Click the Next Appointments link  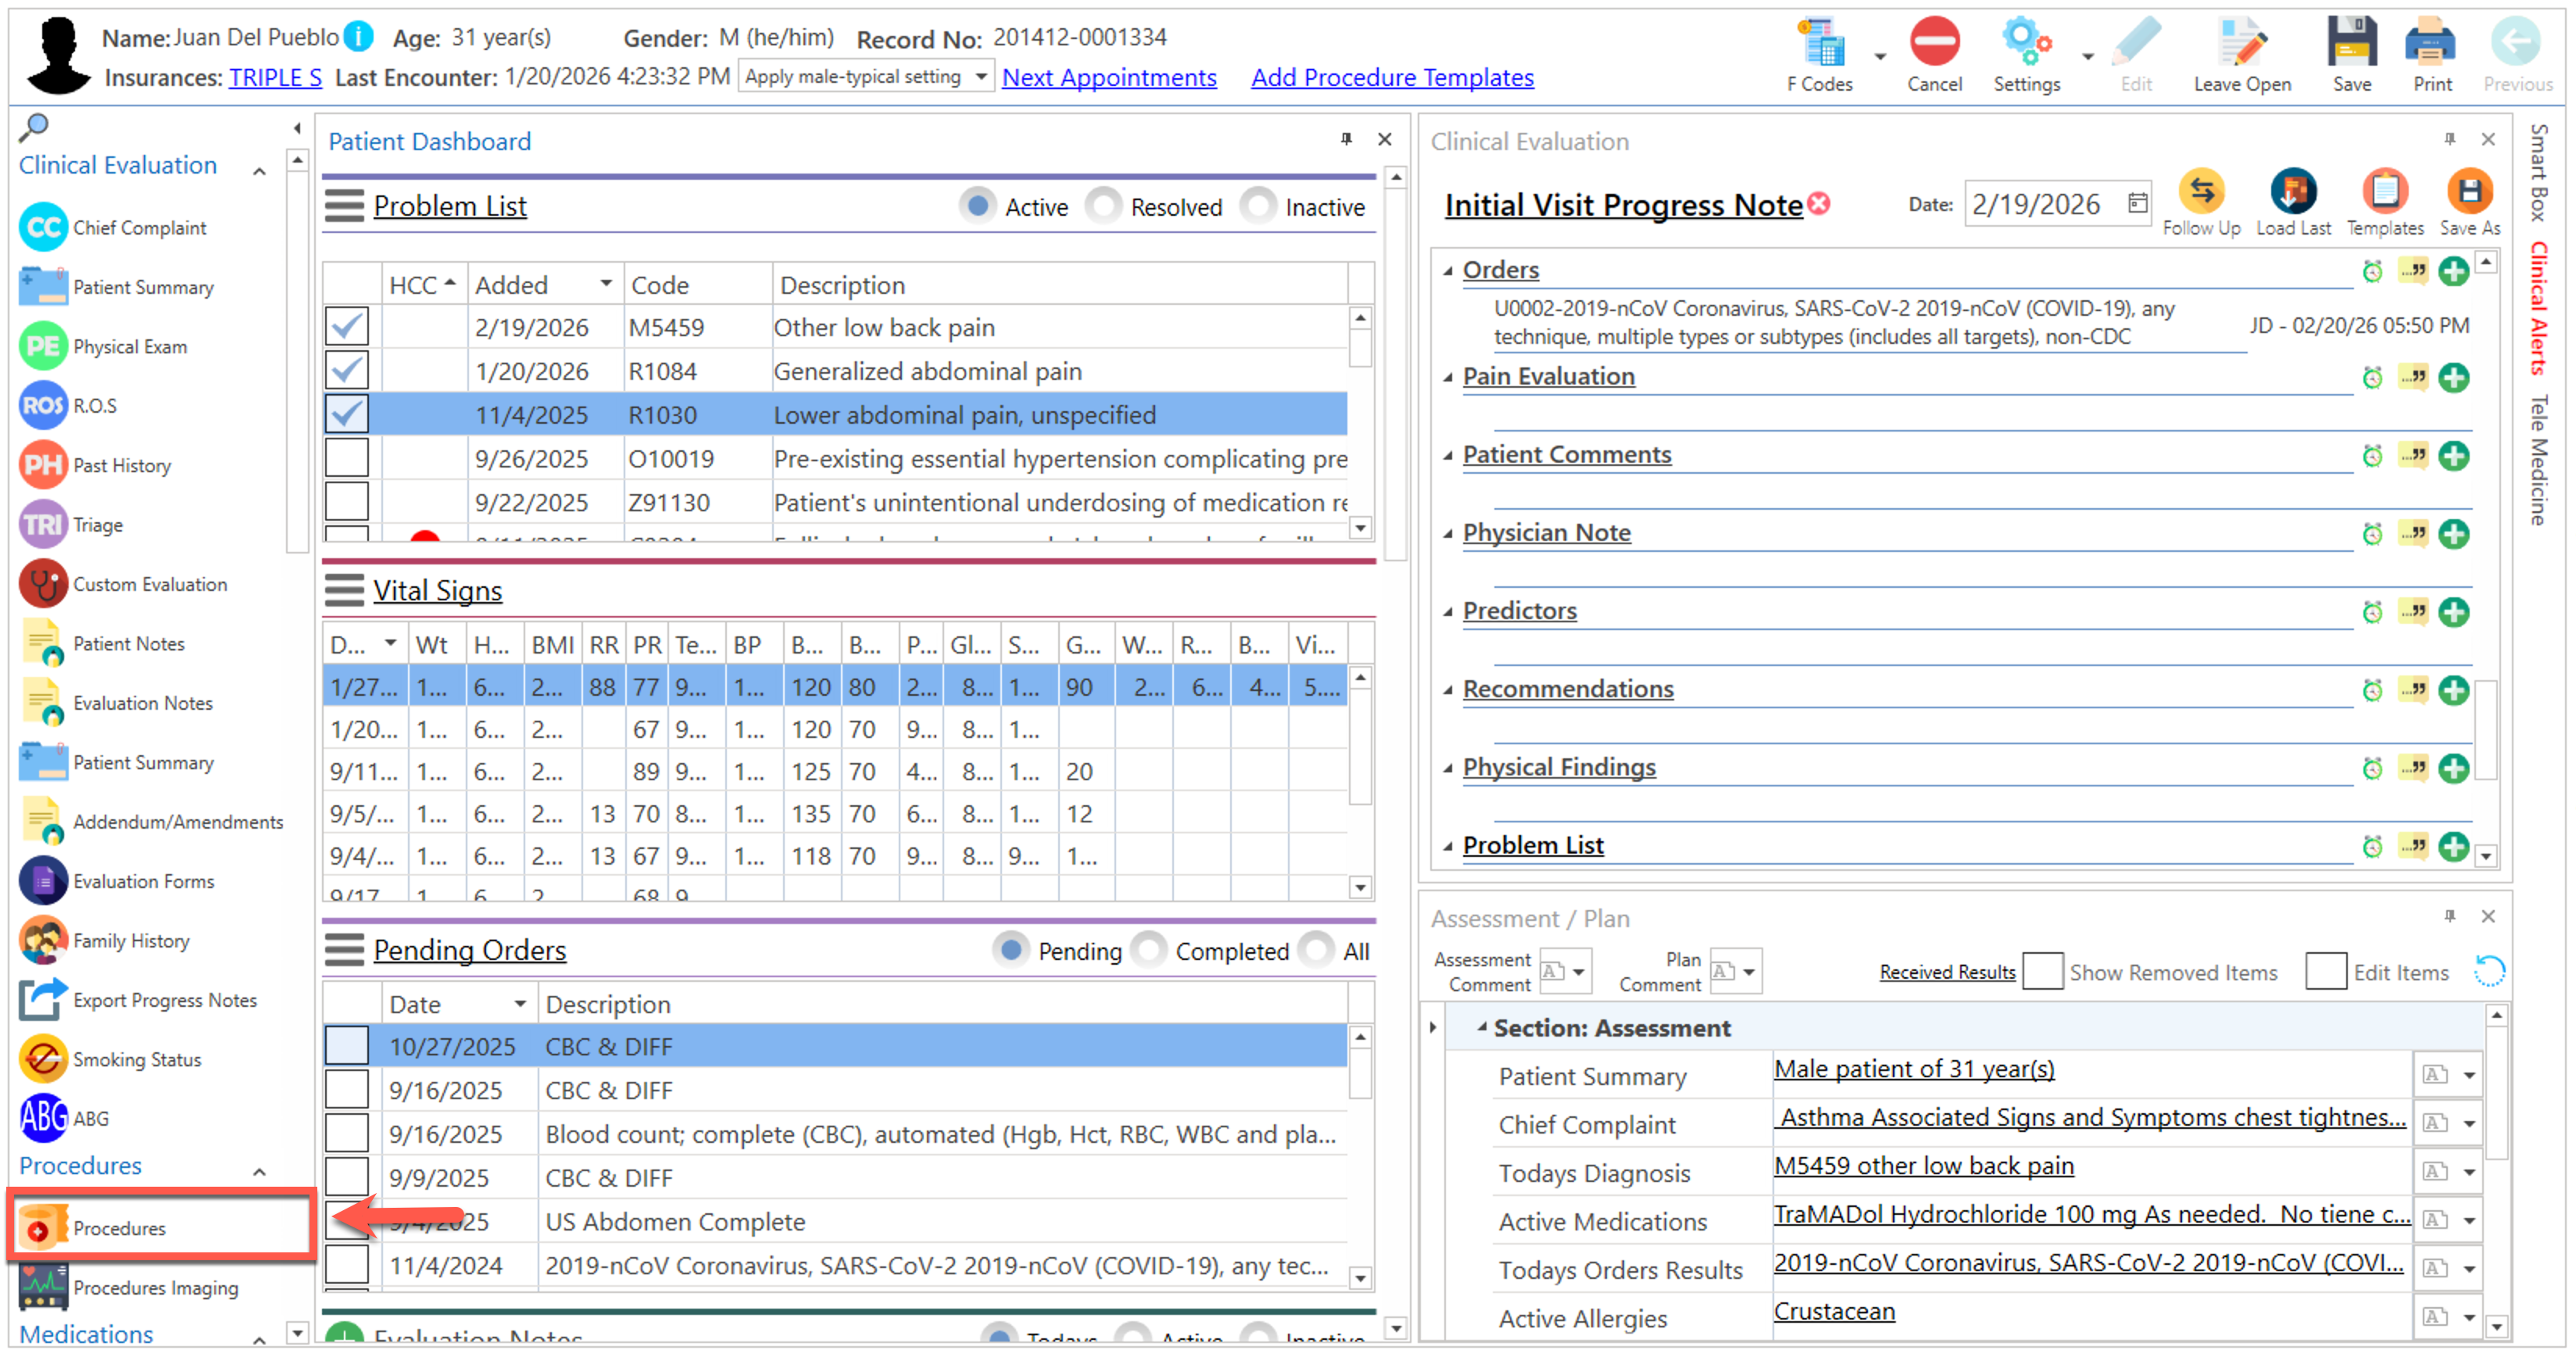point(1108,77)
